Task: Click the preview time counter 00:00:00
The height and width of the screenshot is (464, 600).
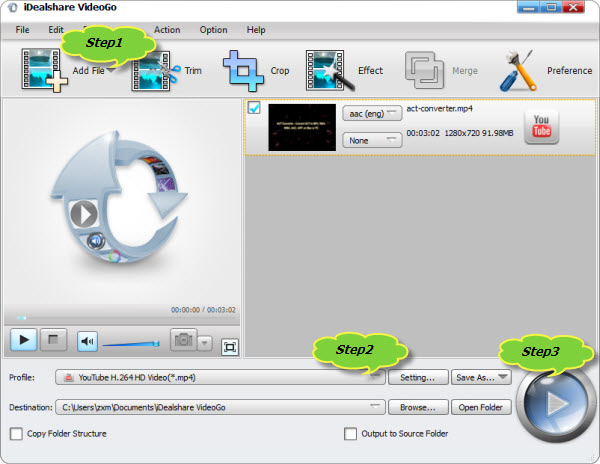Action: 186,310
